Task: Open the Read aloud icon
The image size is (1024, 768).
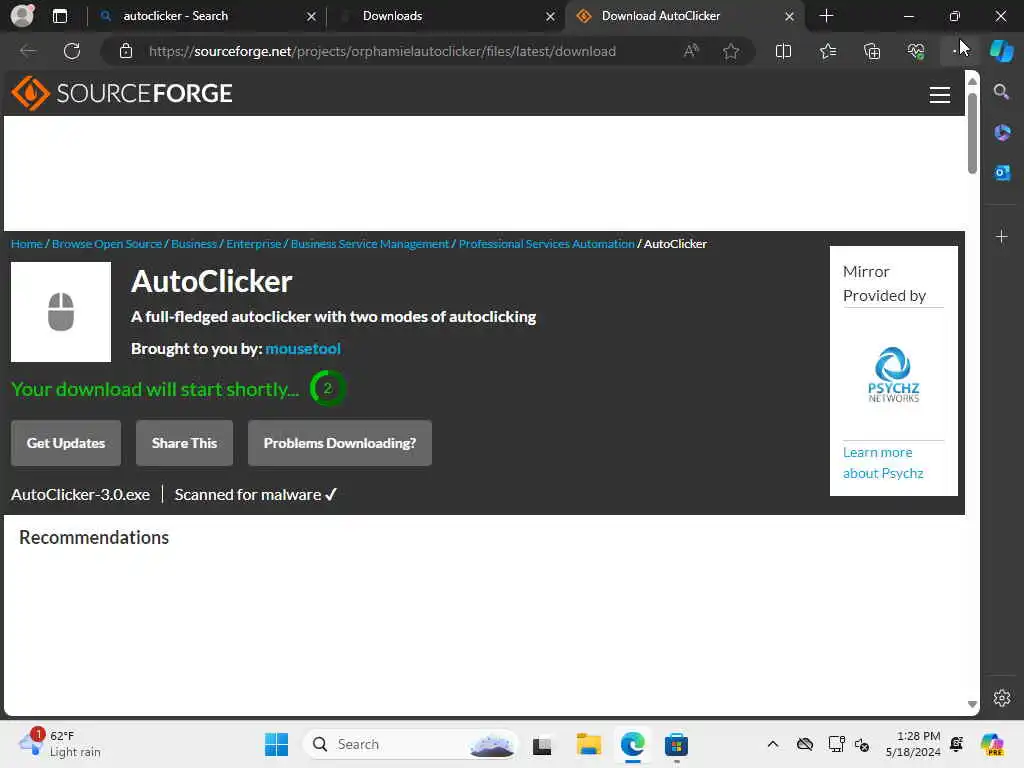Action: [x=691, y=51]
